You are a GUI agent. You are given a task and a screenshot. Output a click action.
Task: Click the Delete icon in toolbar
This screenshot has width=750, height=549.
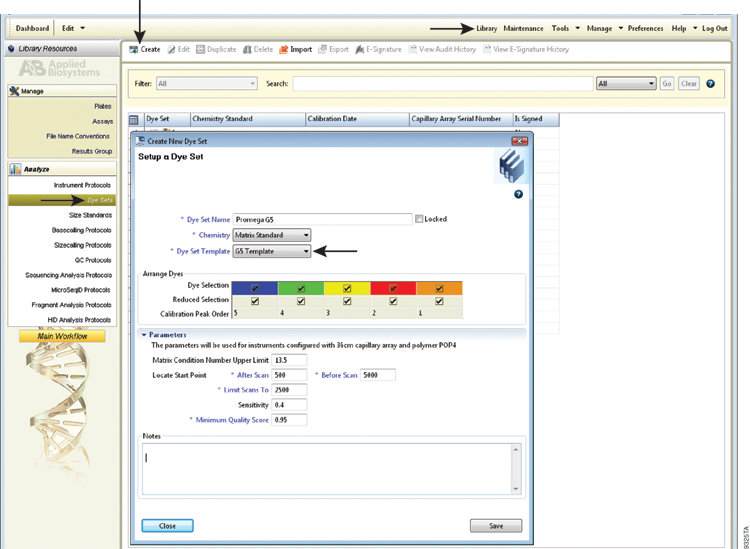247,49
